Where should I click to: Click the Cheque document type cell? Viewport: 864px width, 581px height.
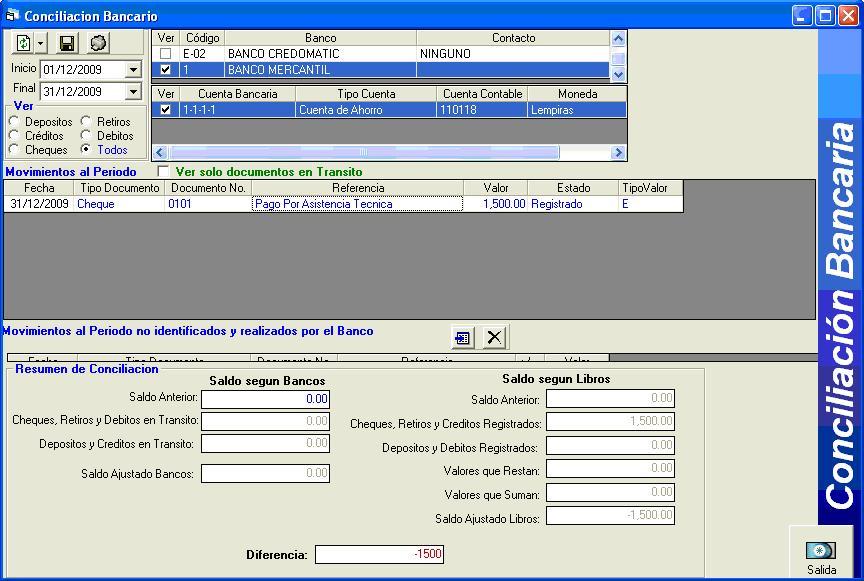point(120,204)
